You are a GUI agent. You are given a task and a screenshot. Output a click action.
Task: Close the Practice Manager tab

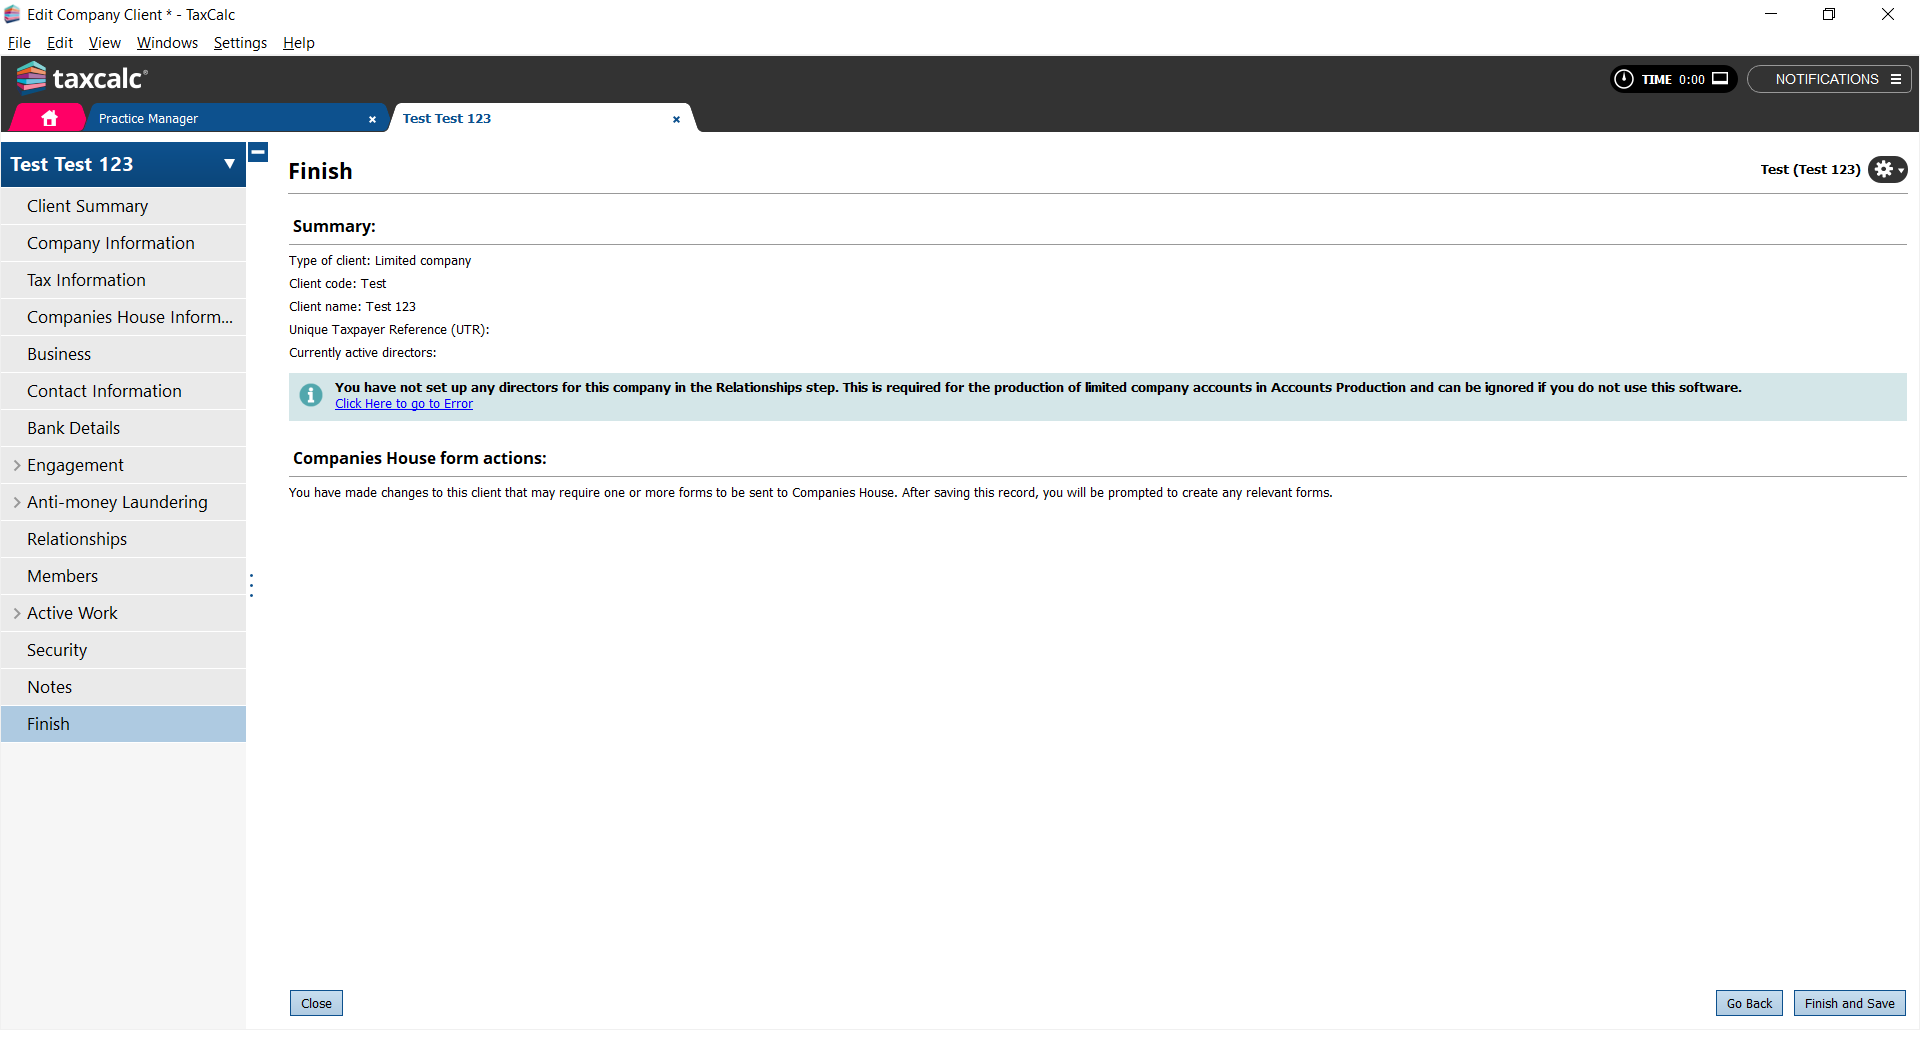(x=372, y=119)
